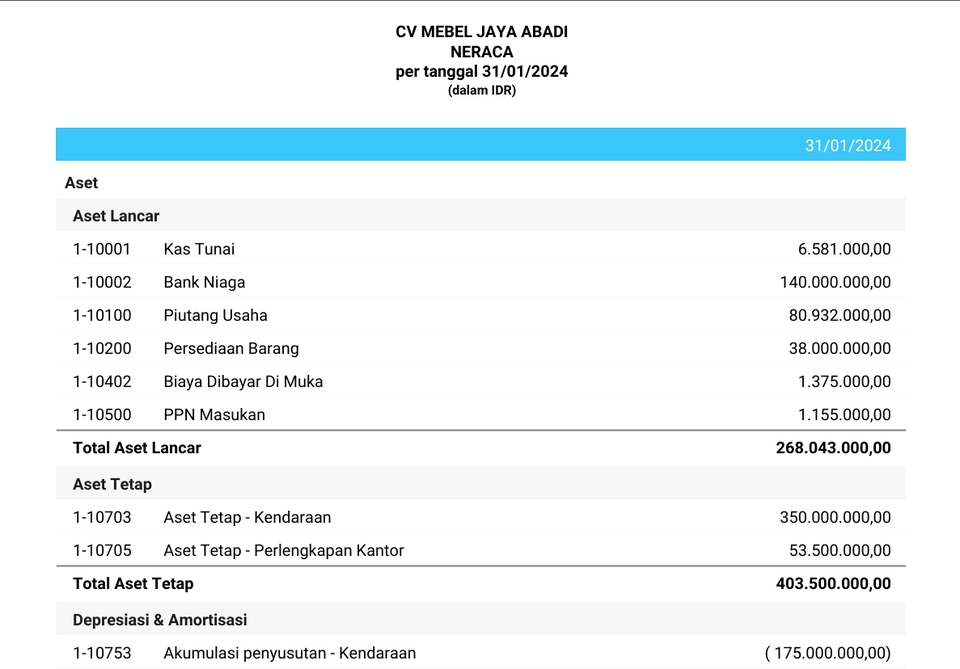Click the 140.000.000,00 Bank Niaga balance
This screenshot has width=960, height=669.
click(x=835, y=282)
